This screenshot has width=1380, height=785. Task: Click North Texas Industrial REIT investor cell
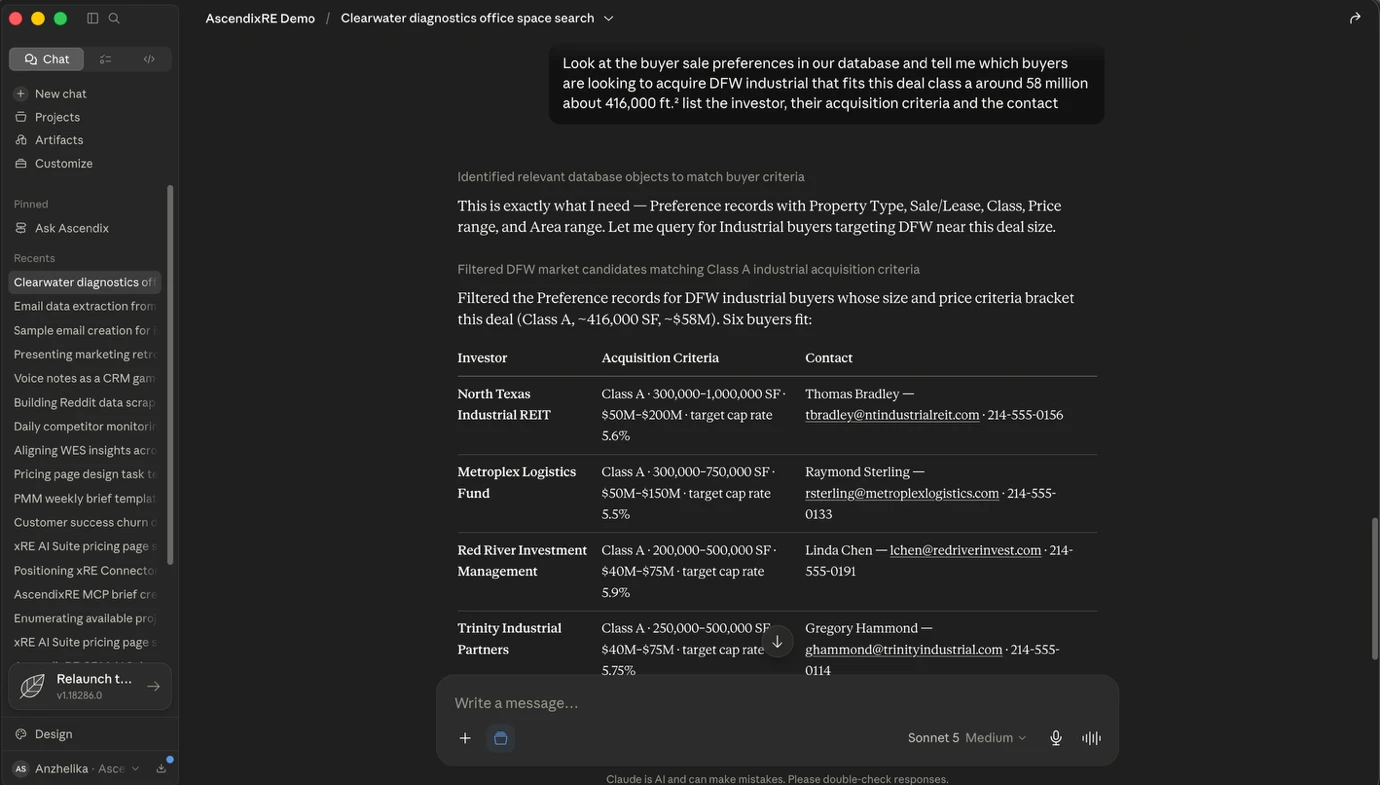[x=505, y=404]
